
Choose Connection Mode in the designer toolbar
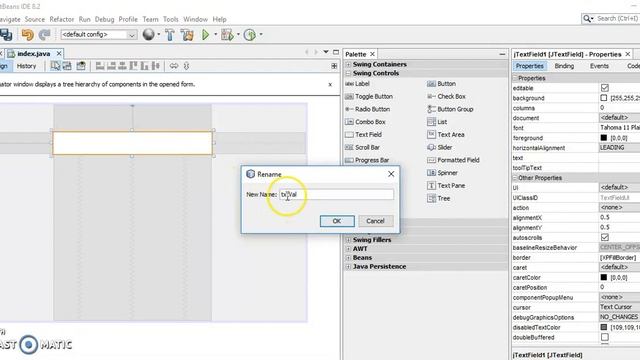point(67,66)
